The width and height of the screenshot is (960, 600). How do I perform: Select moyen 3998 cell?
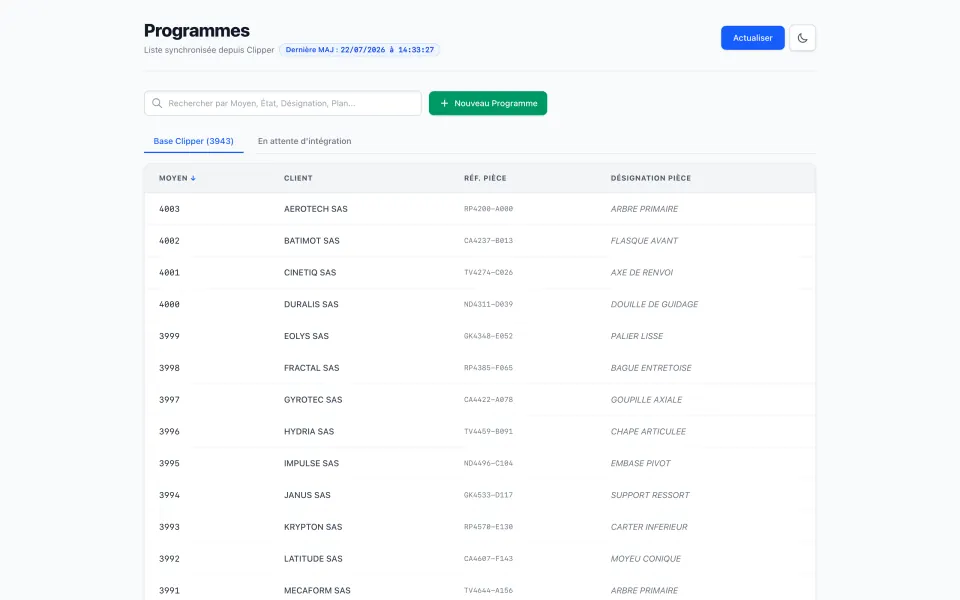170,368
